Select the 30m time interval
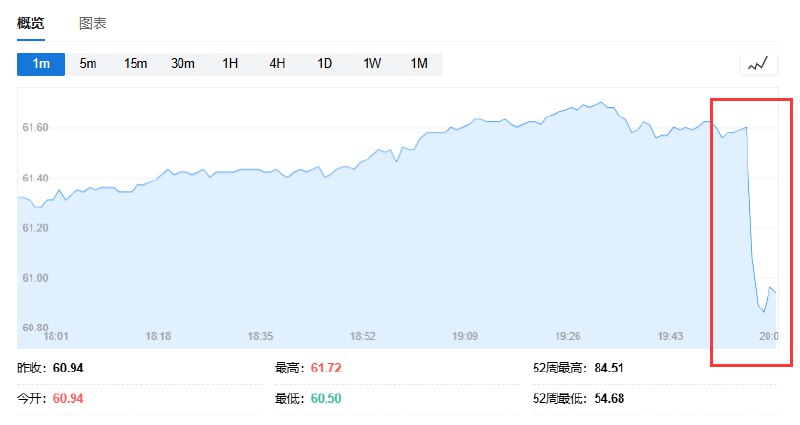Viewport: 800px width, 425px height. [183, 64]
